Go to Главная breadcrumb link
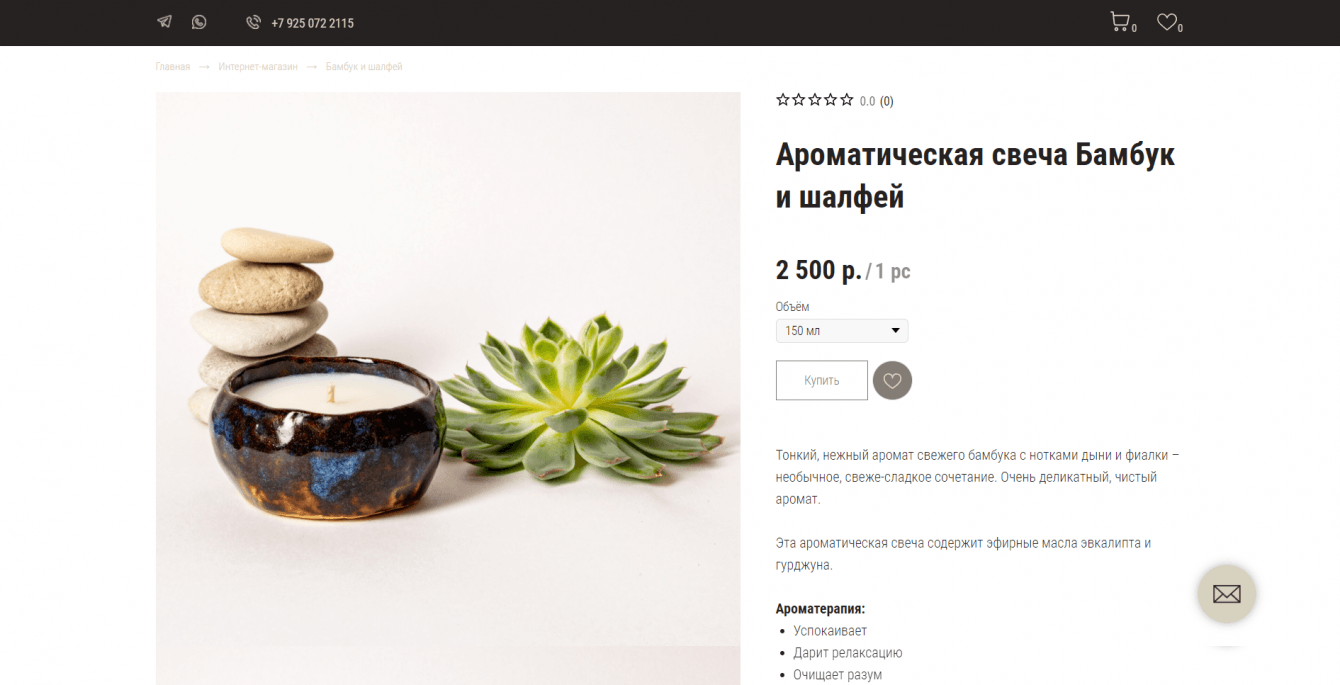1340x685 pixels. point(172,67)
